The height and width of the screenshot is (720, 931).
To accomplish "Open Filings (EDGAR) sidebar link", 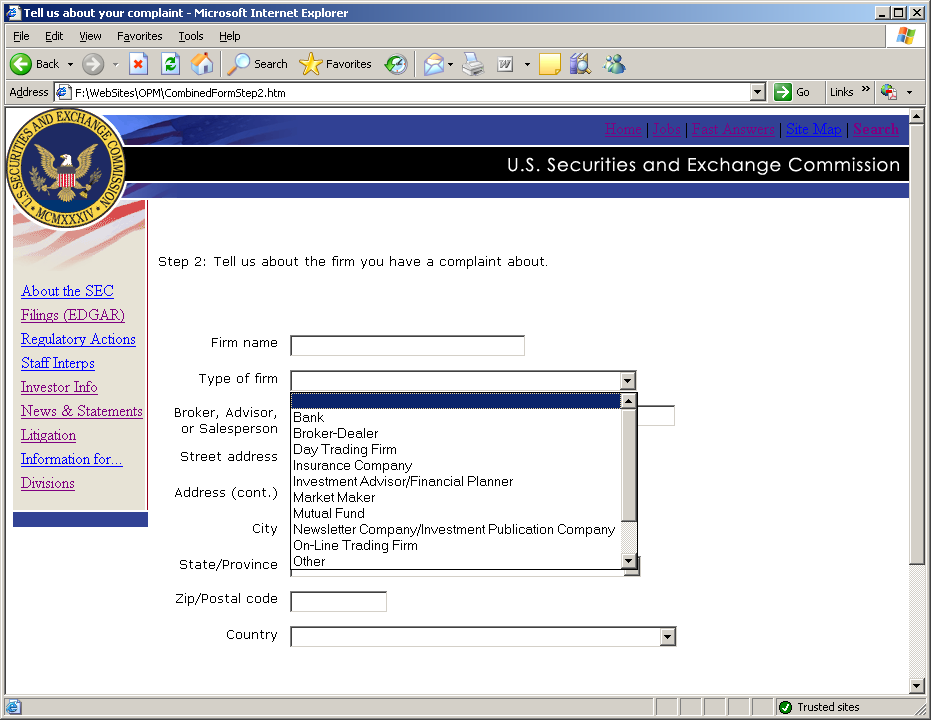I will click(x=73, y=315).
